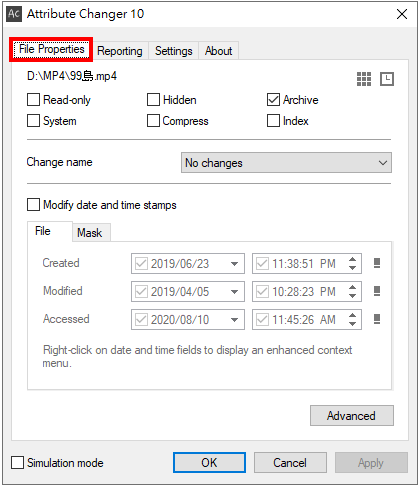Click the Advanced button
Screen dimensions: 418x488
(x=352, y=416)
